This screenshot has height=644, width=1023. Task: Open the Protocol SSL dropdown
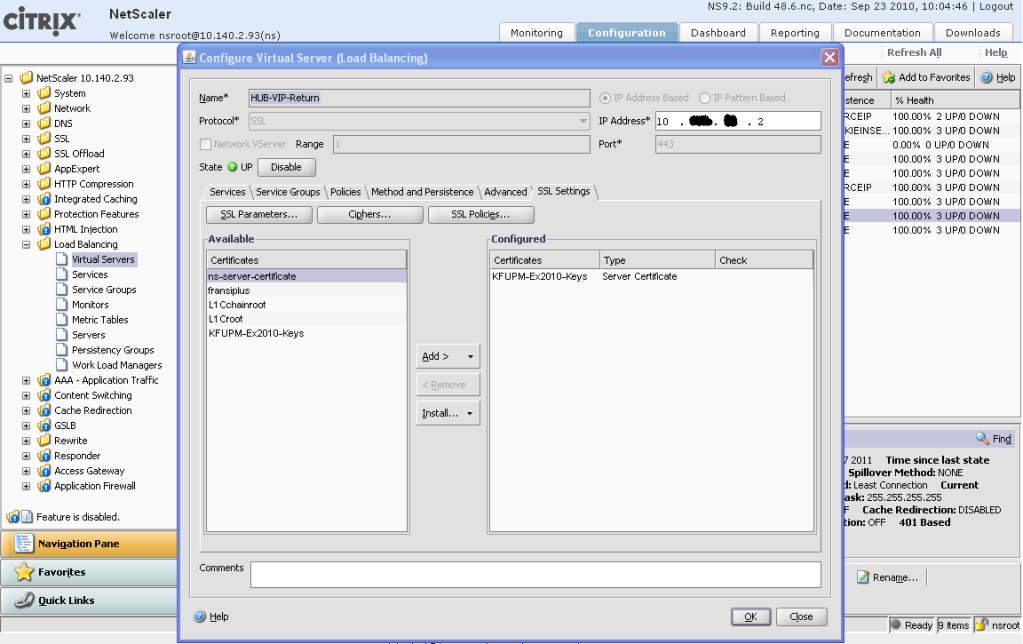583,121
